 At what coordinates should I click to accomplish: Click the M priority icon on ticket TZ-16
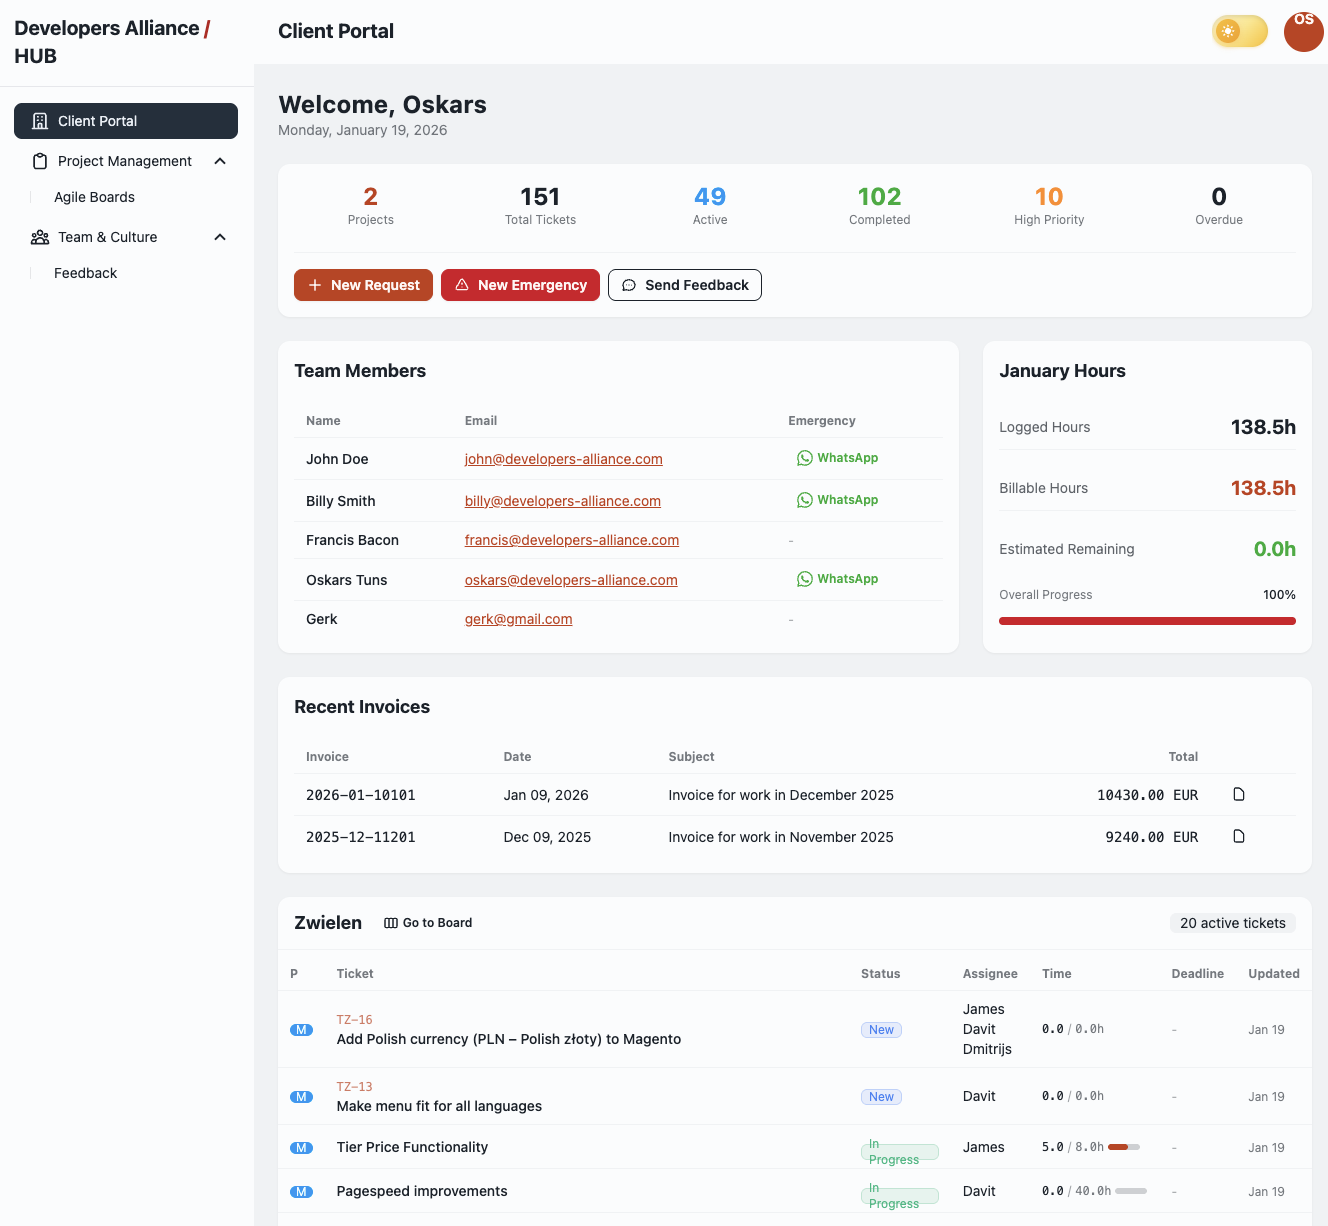pyautogui.click(x=301, y=1029)
